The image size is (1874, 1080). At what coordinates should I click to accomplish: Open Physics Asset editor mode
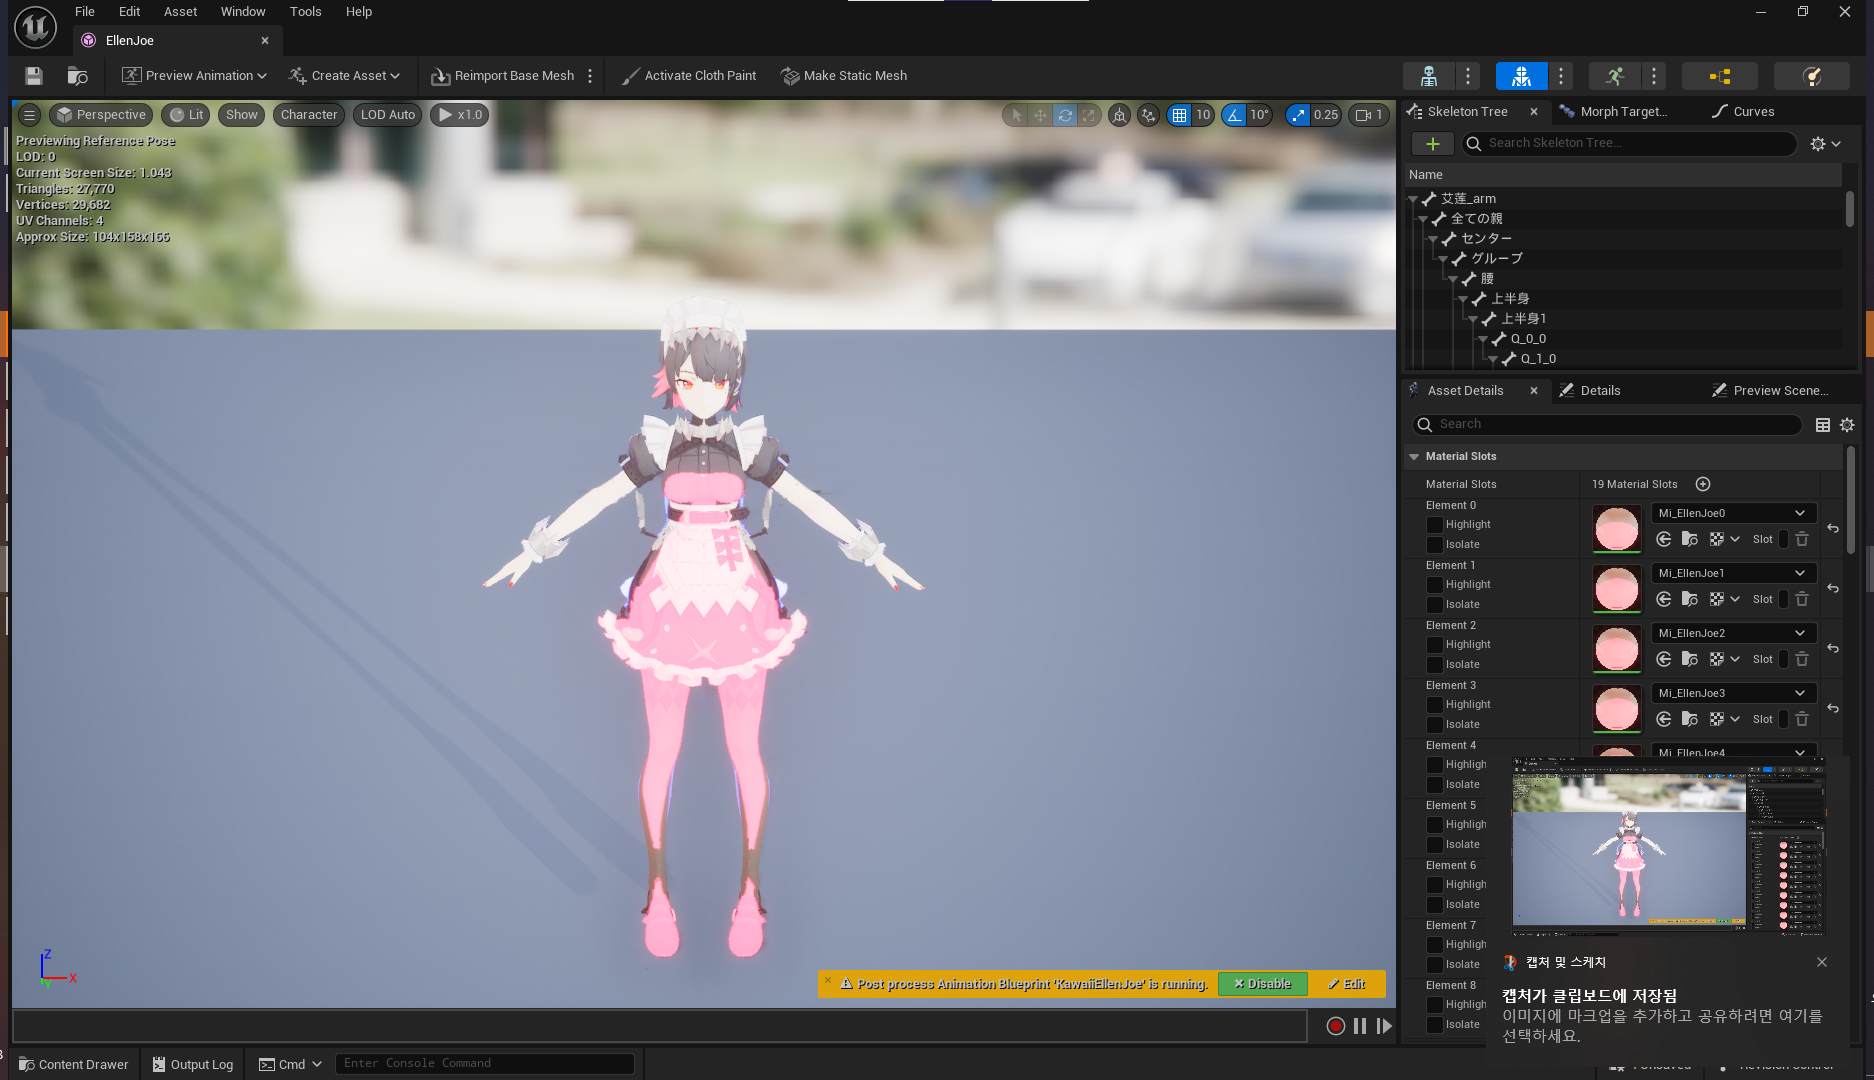click(1812, 76)
